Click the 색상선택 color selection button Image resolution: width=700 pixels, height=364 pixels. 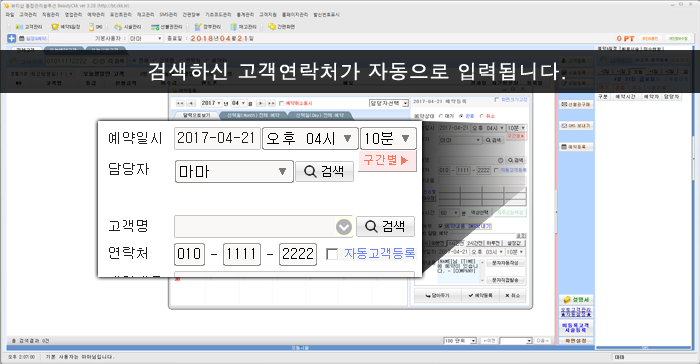pos(479,213)
